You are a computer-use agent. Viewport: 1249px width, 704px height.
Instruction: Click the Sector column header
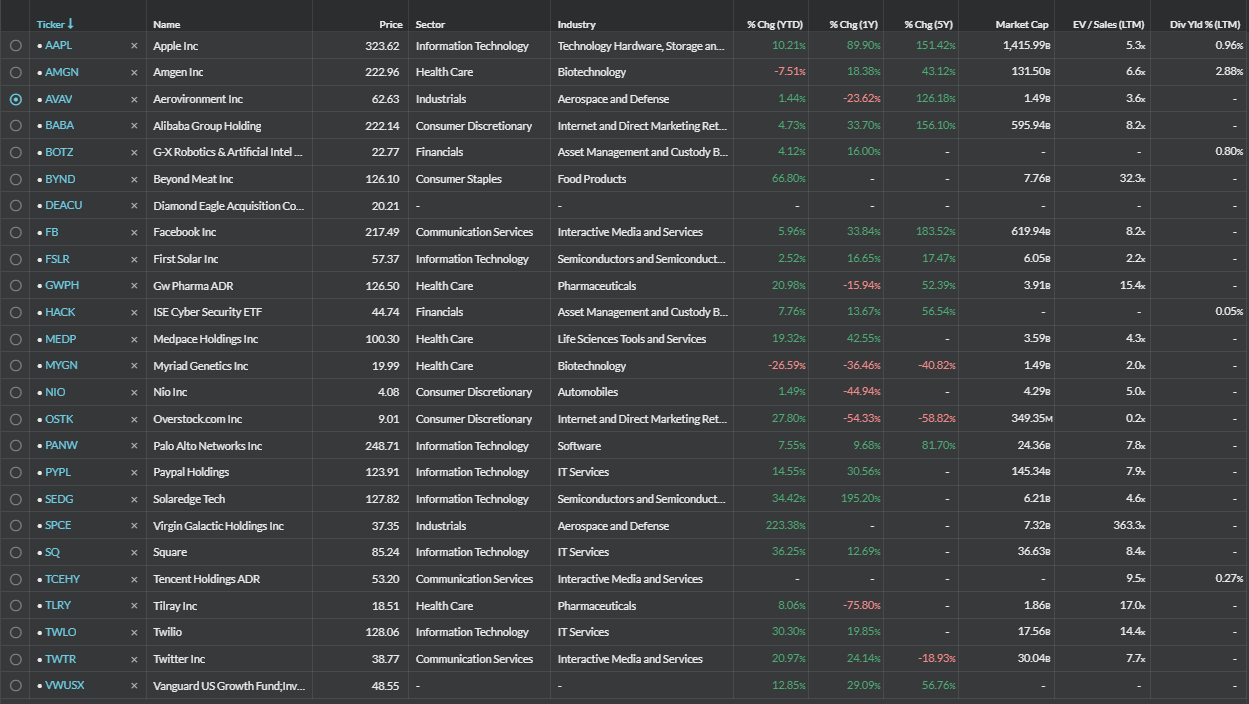tap(430, 24)
